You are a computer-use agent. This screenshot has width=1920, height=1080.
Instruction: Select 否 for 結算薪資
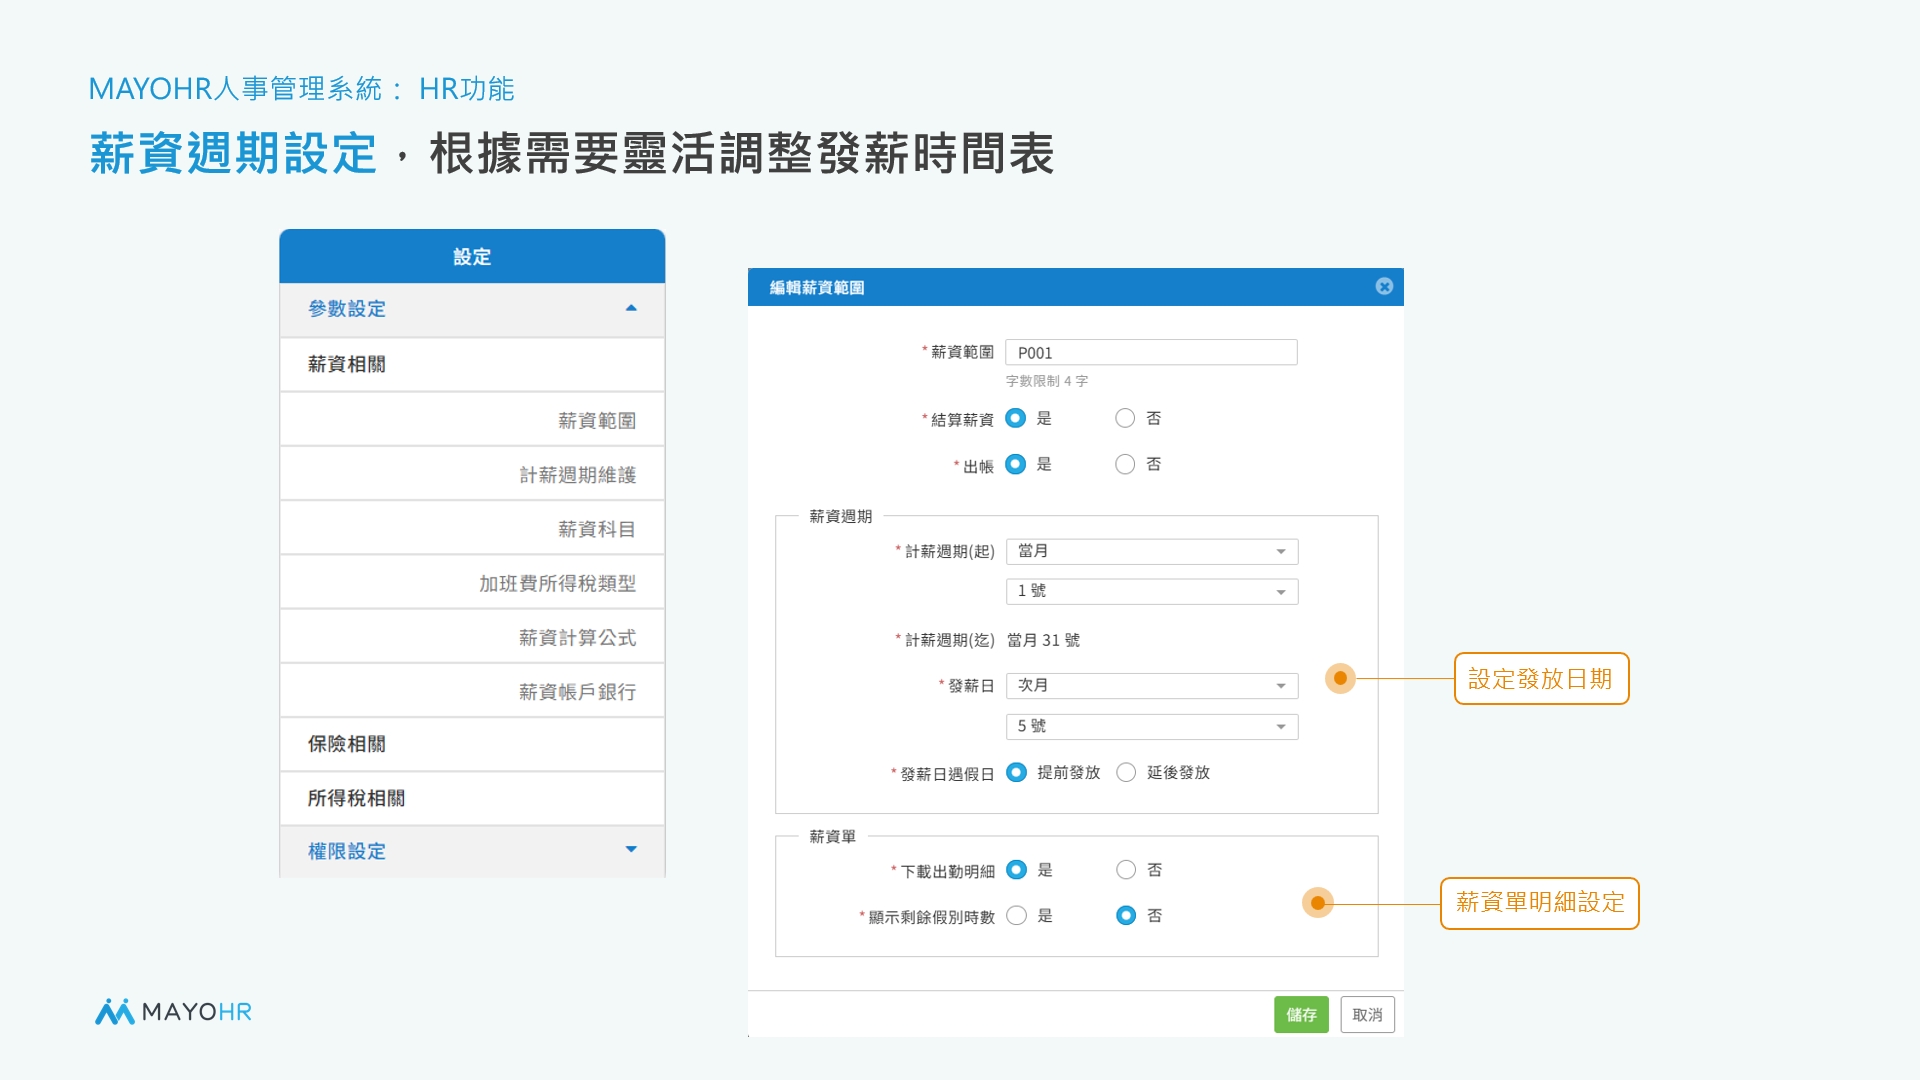(x=1125, y=418)
